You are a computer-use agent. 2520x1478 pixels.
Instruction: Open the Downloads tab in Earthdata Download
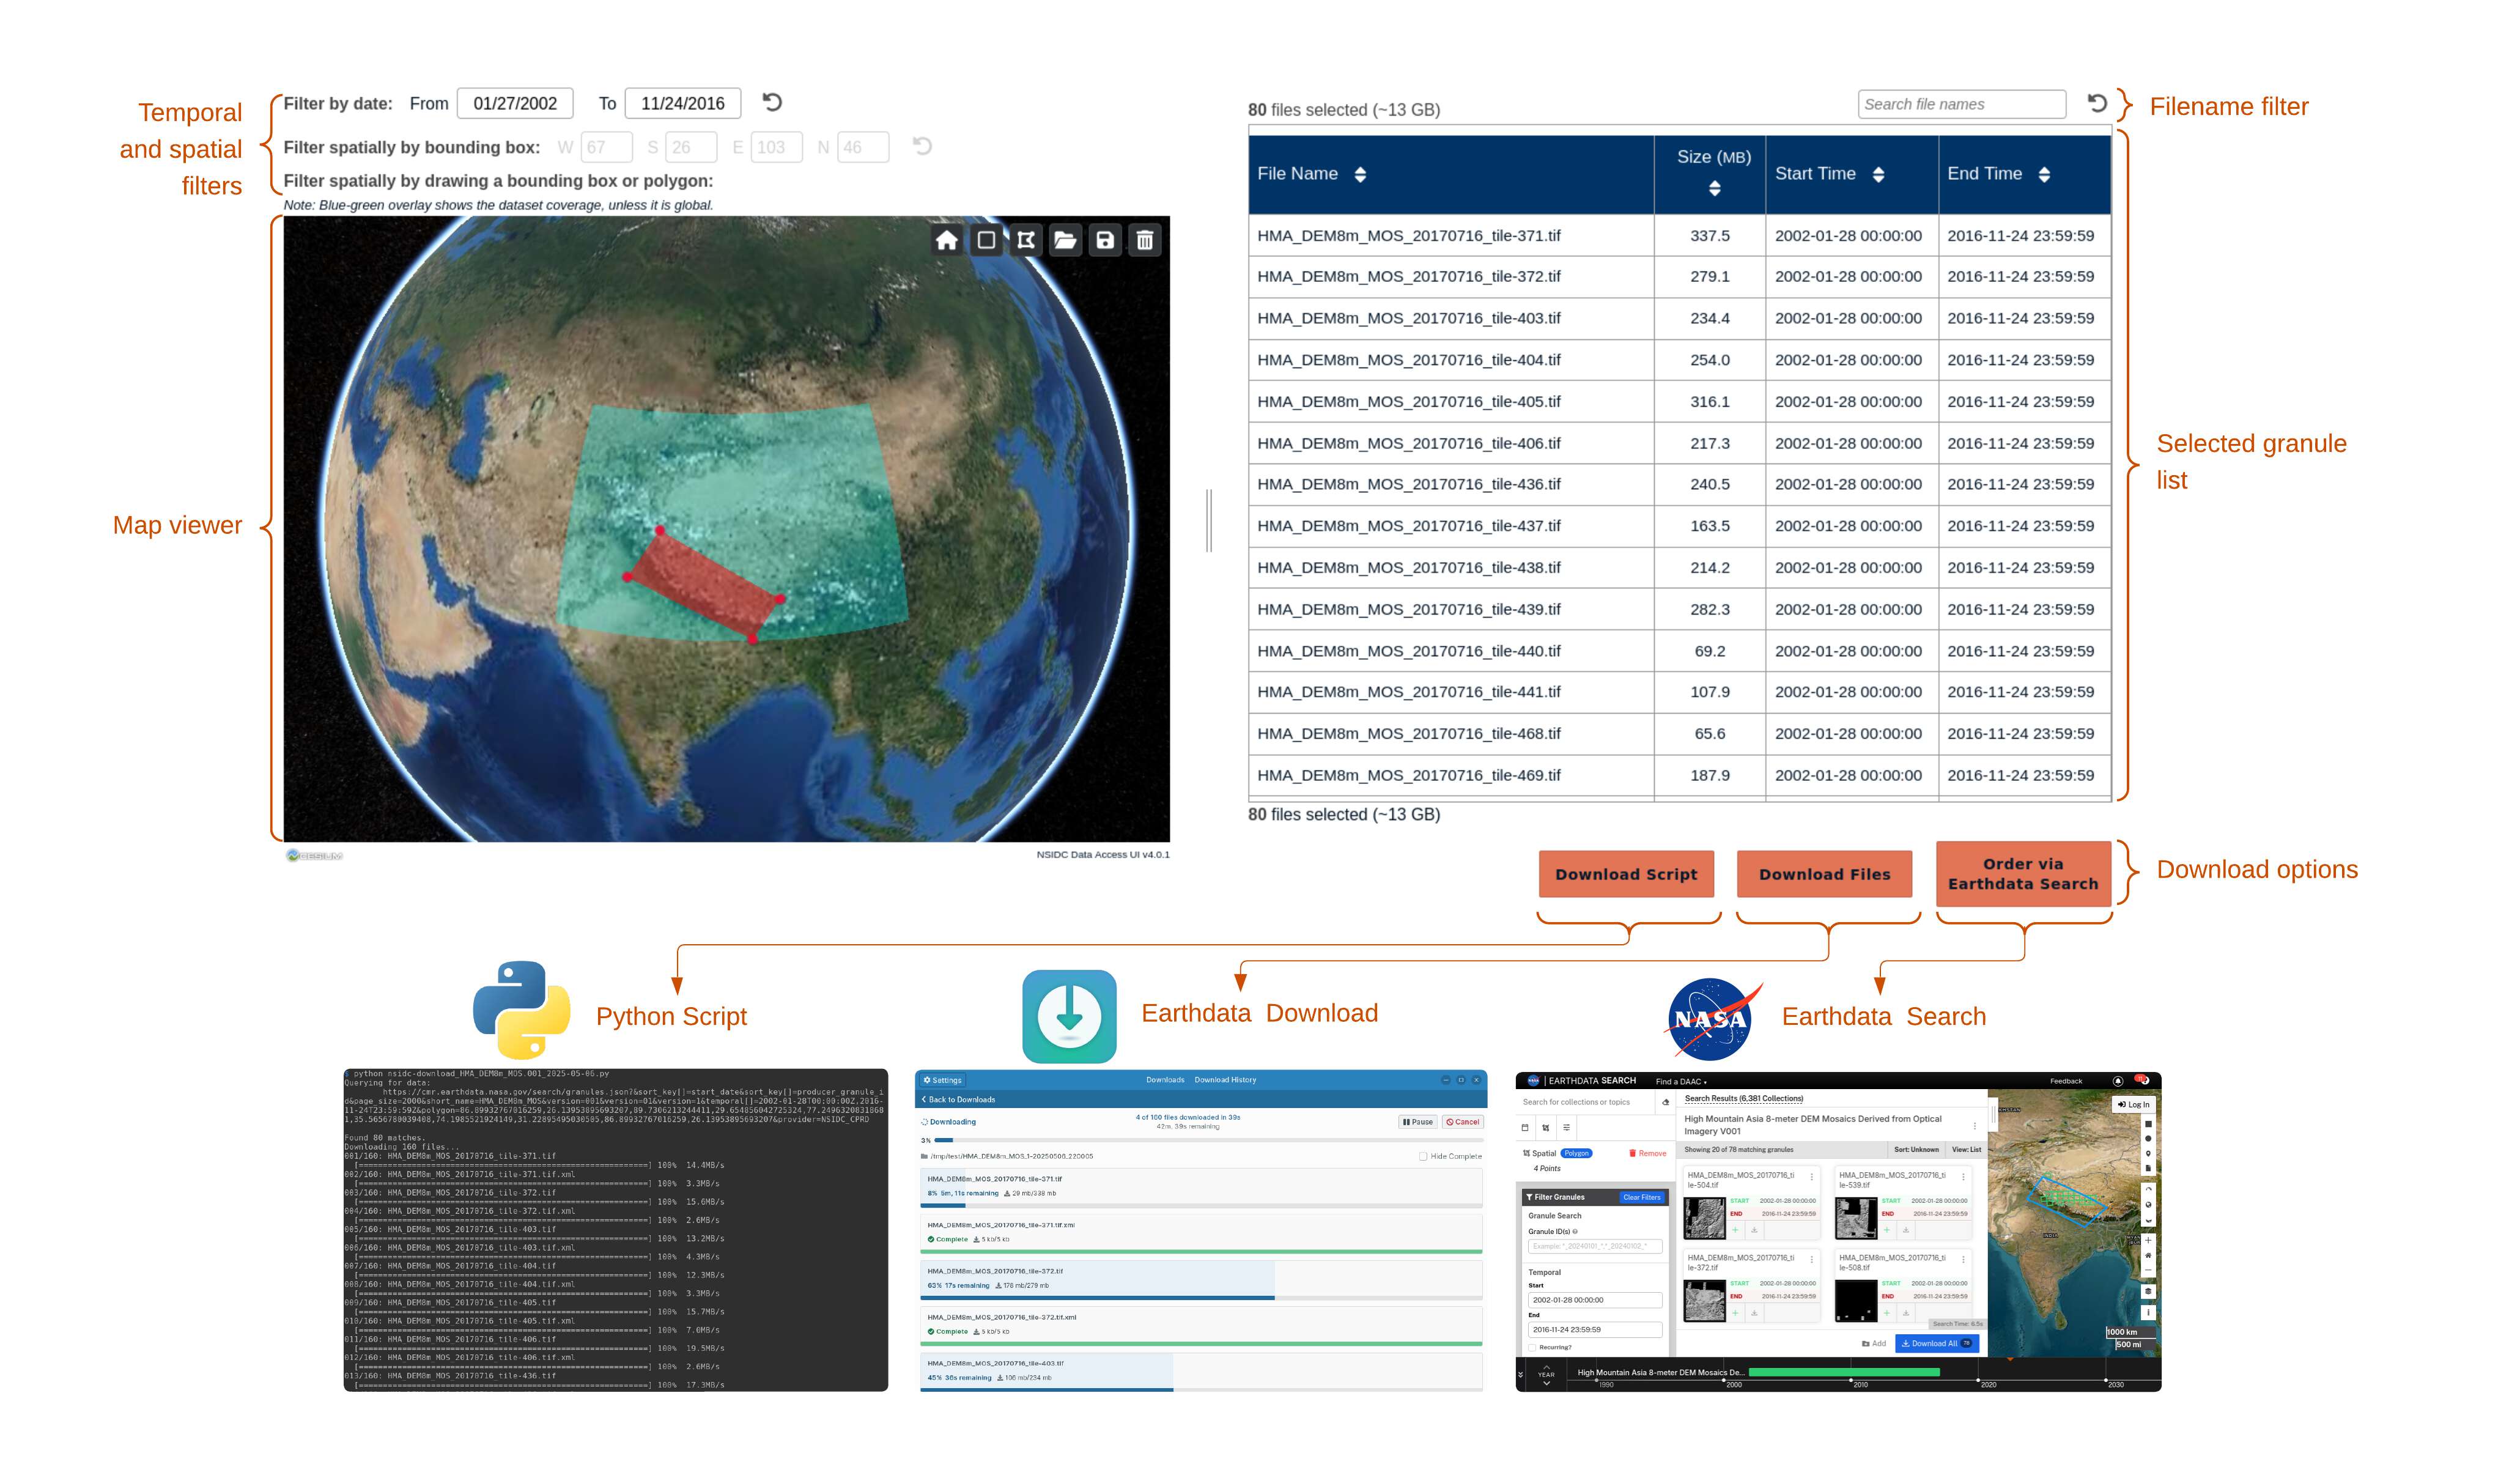pos(1165,1080)
